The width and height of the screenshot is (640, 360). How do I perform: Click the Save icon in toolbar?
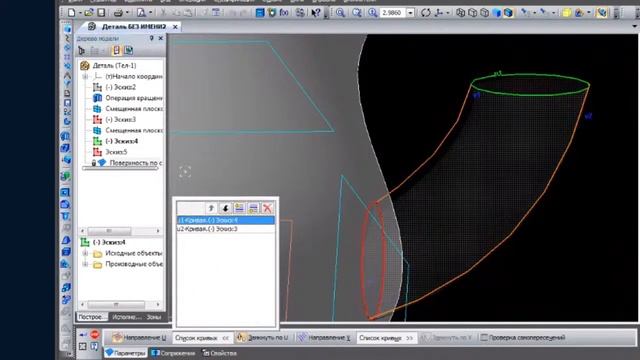[x=101, y=13]
